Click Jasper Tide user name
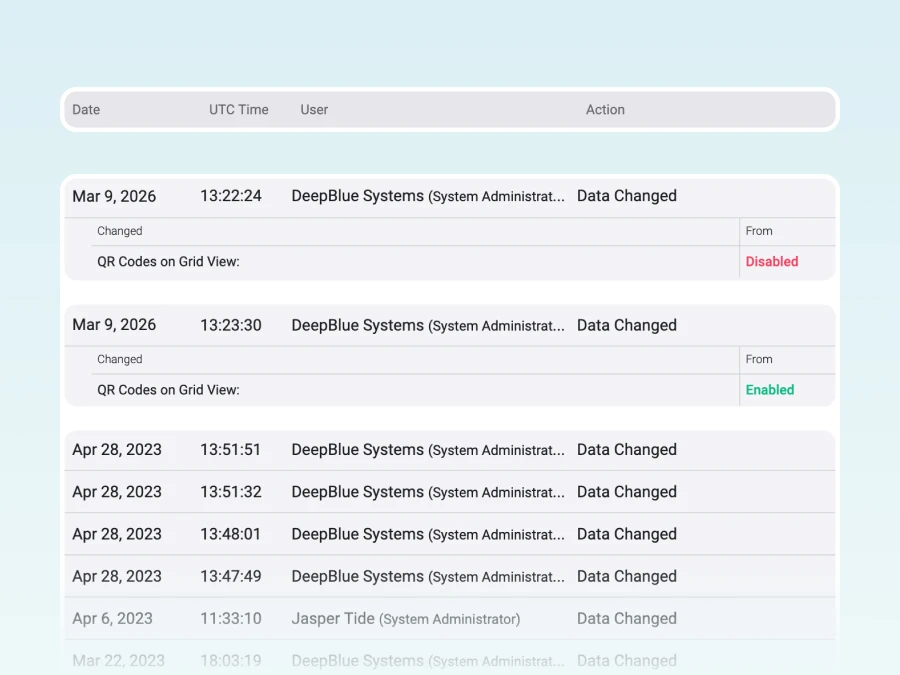The width and height of the screenshot is (900, 675). pos(333,619)
